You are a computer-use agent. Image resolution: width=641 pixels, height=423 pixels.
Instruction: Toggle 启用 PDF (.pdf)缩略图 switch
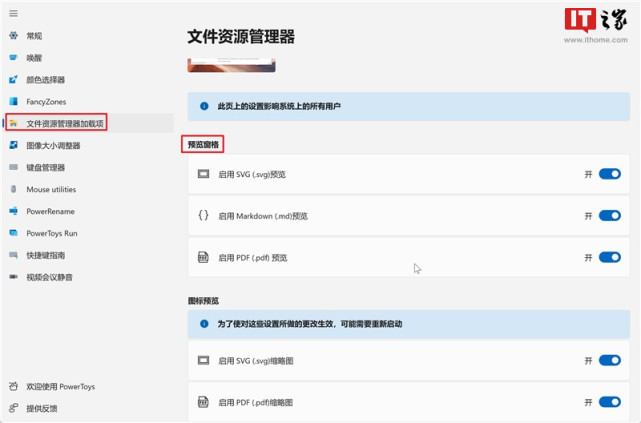(610, 402)
